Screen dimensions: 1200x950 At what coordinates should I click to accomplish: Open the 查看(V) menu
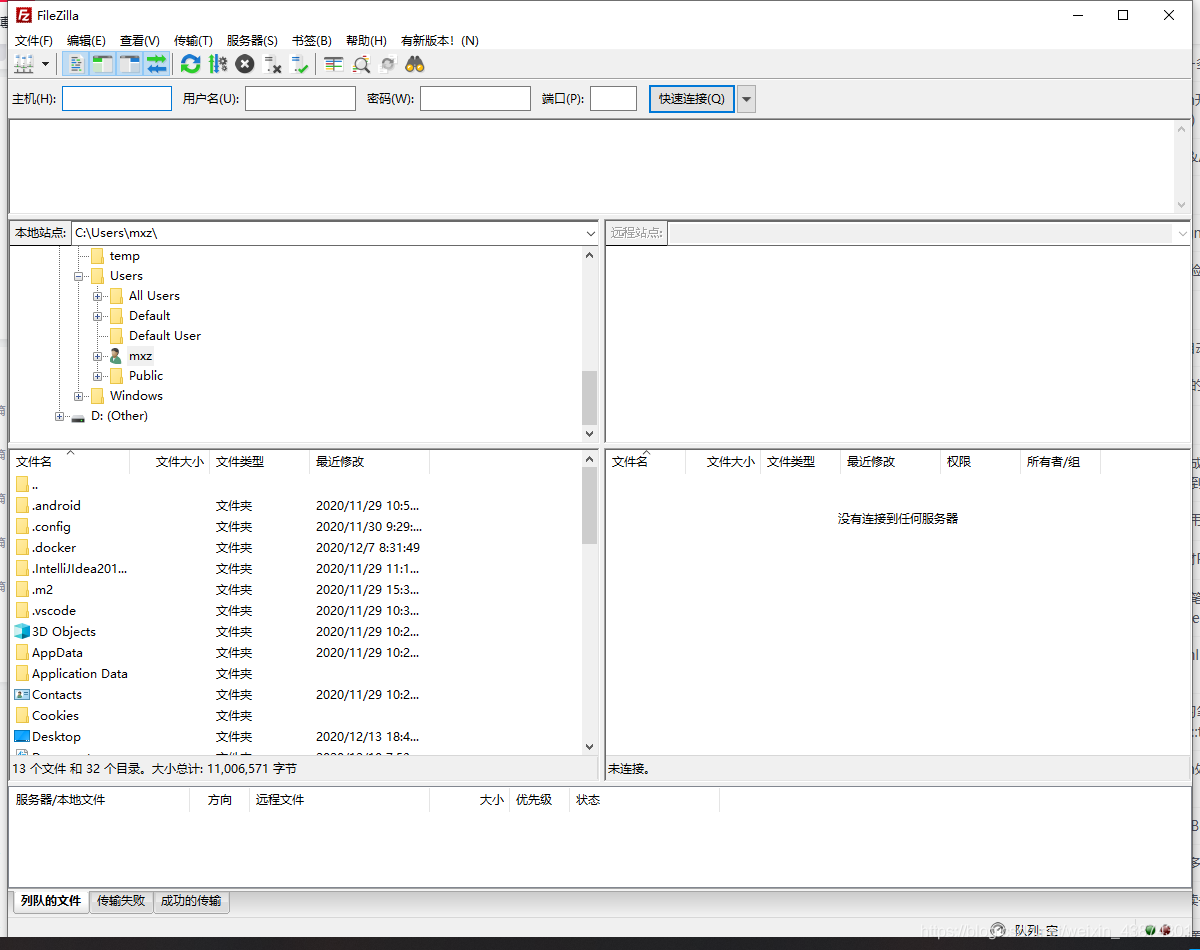coord(140,41)
